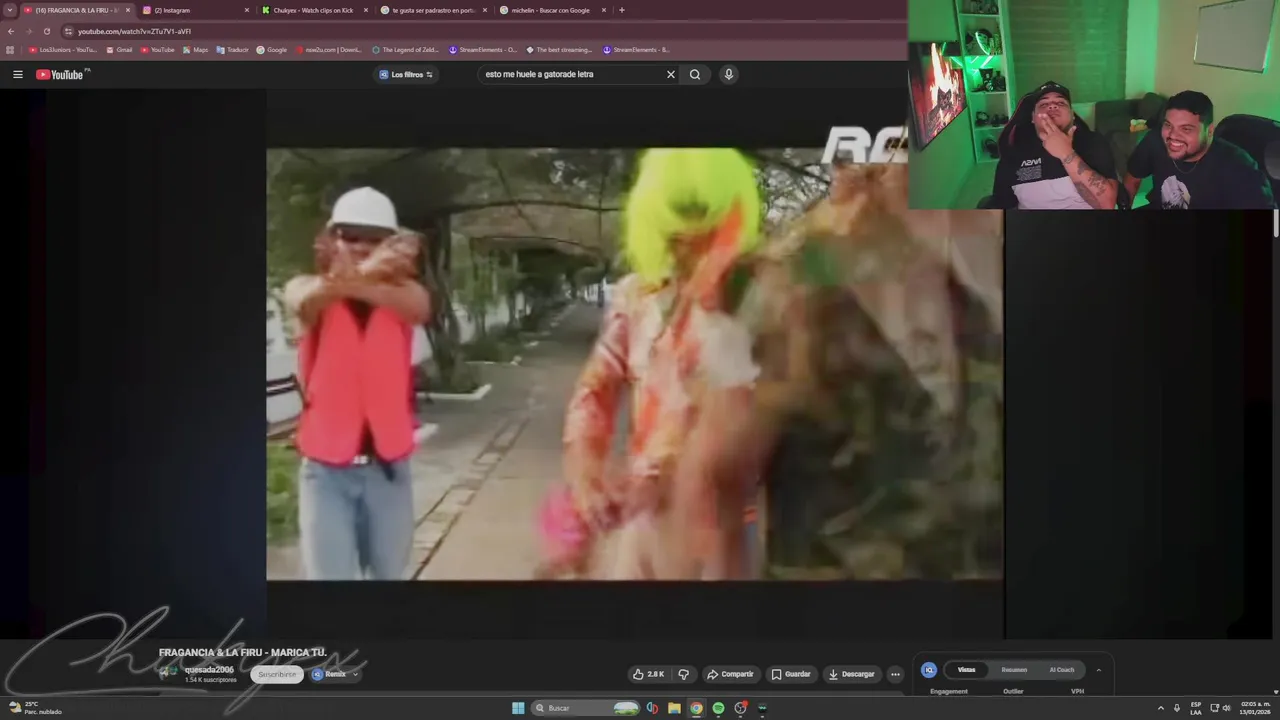1280x720 pixels.
Task: Open quesada2006 channel name link
Action: pos(209,670)
